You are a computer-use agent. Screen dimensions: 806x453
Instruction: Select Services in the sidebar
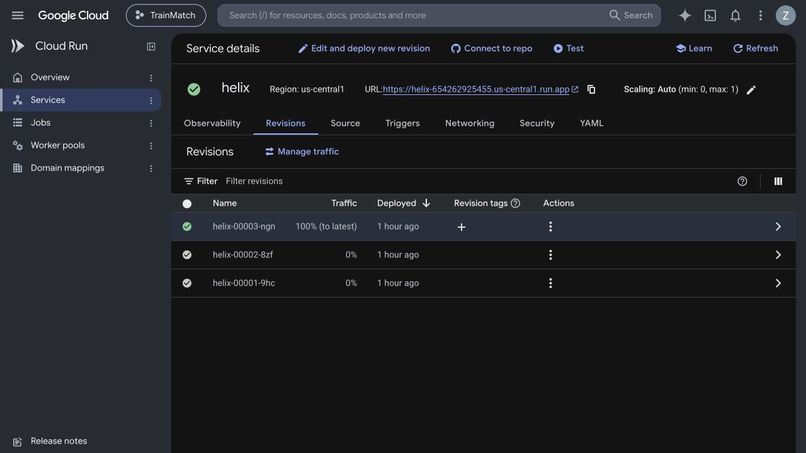48,100
